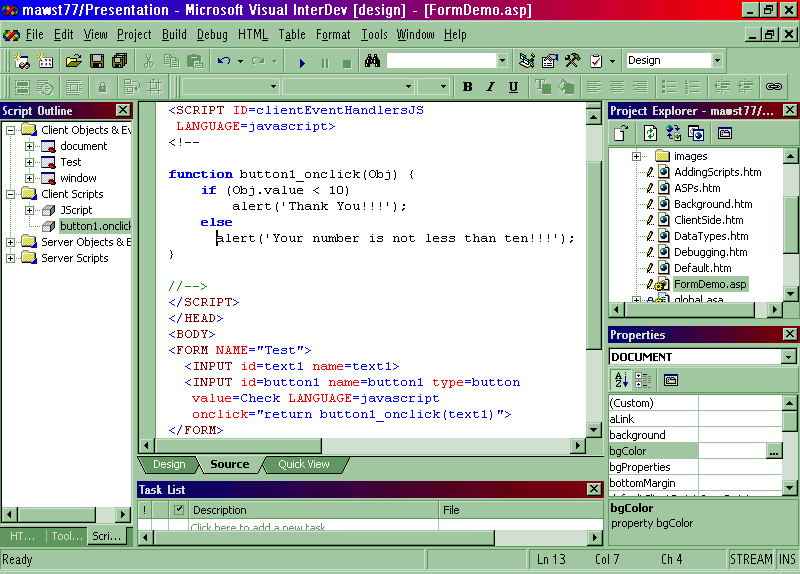
Task: Open the Debug menu
Action: coord(212,34)
